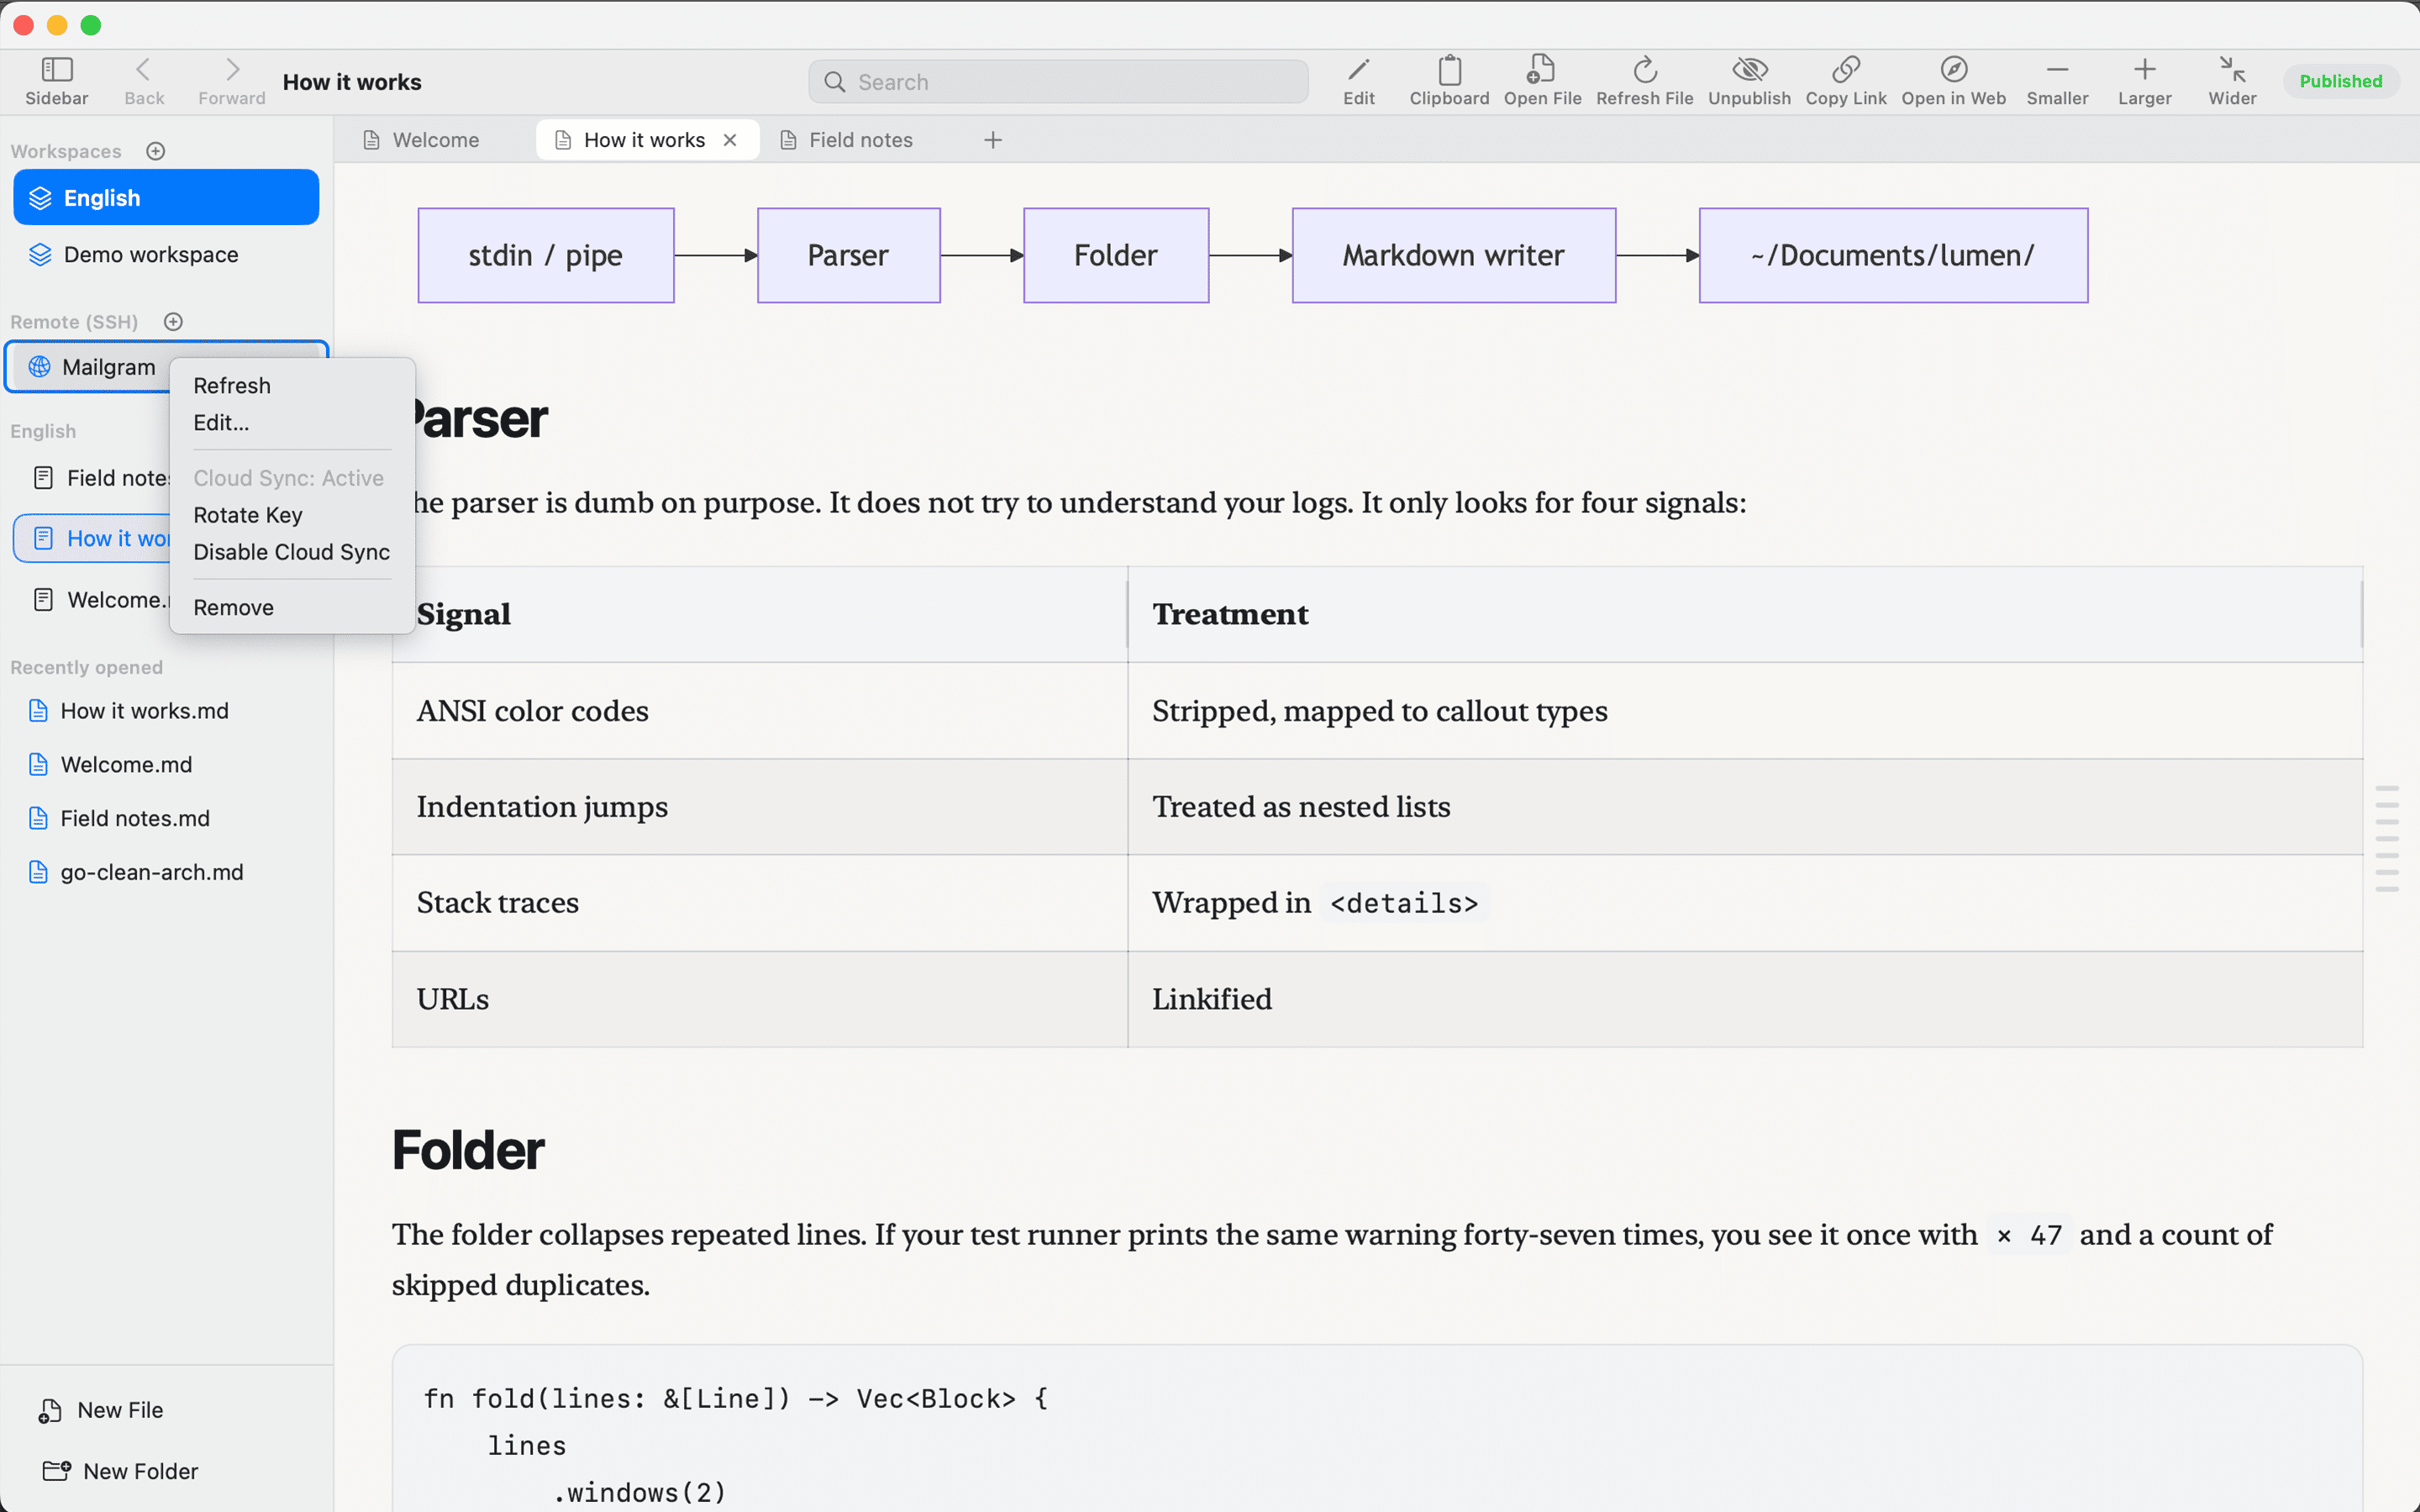
Task: Open recent Field notes.md
Action: click(x=135, y=819)
